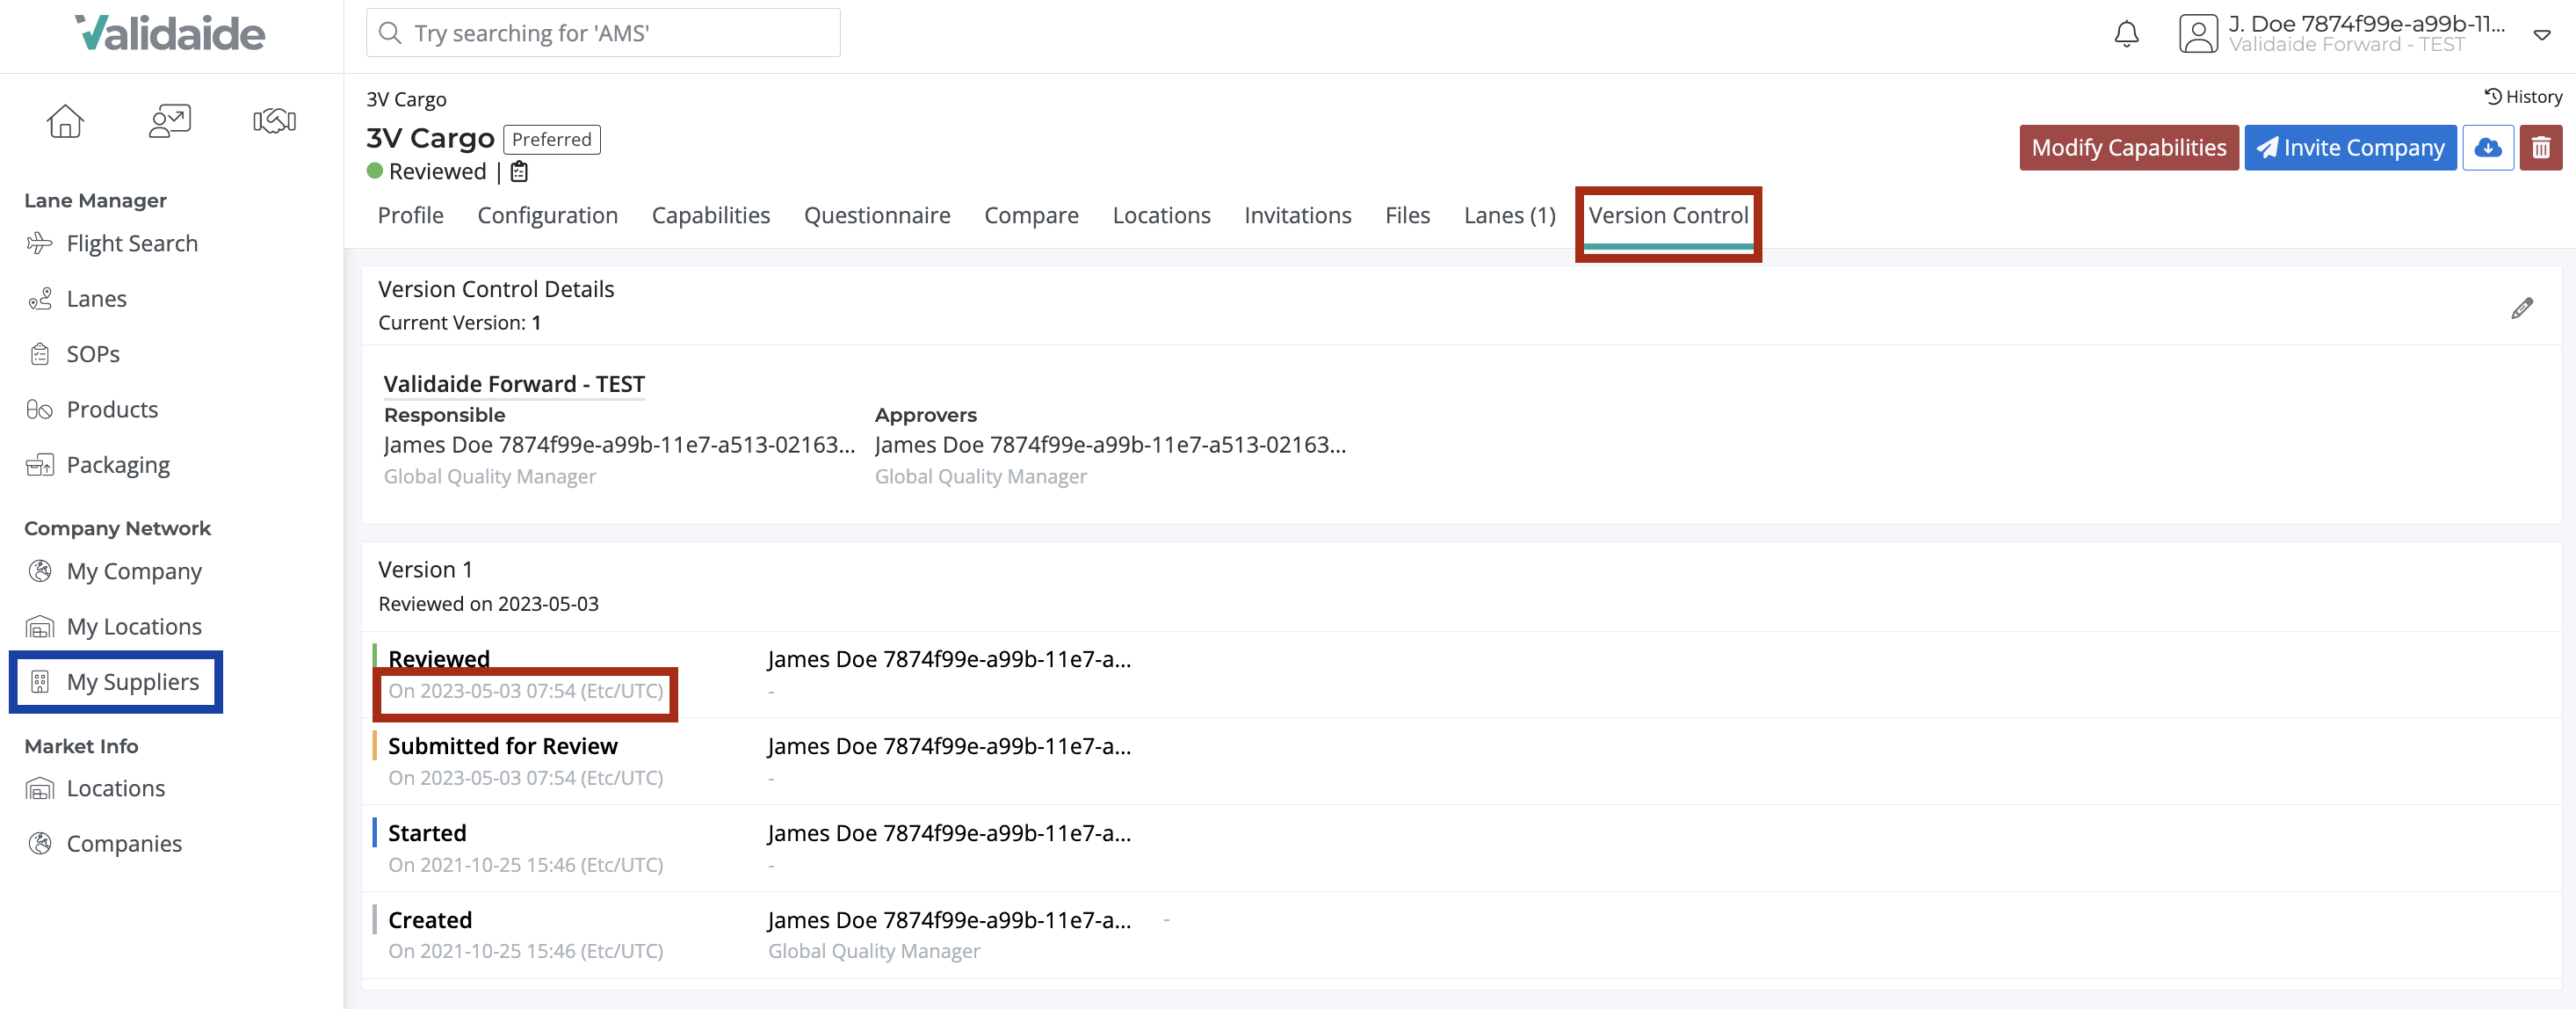Click the search magnifier icon
This screenshot has height=1009, width=2576.
click(x=390, y=33)
